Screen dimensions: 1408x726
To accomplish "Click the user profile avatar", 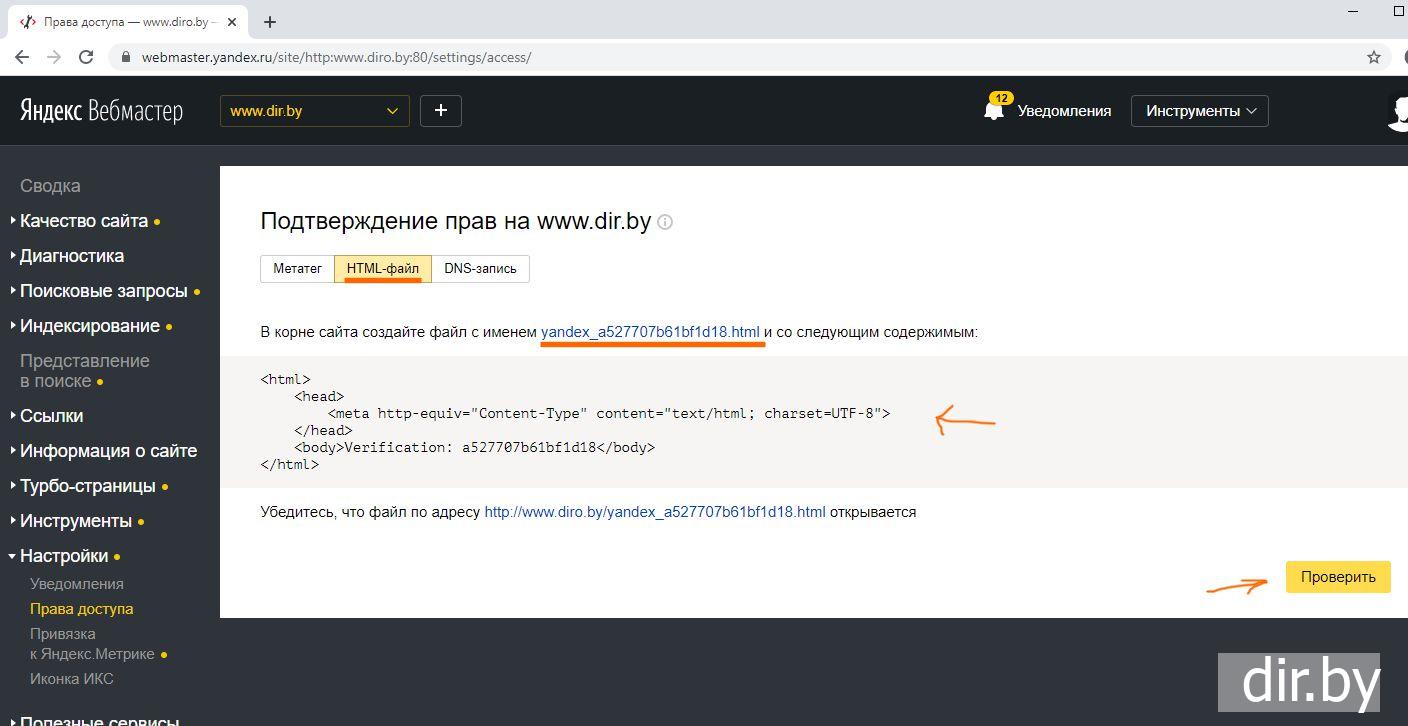I will click(x=1398, y=111).
